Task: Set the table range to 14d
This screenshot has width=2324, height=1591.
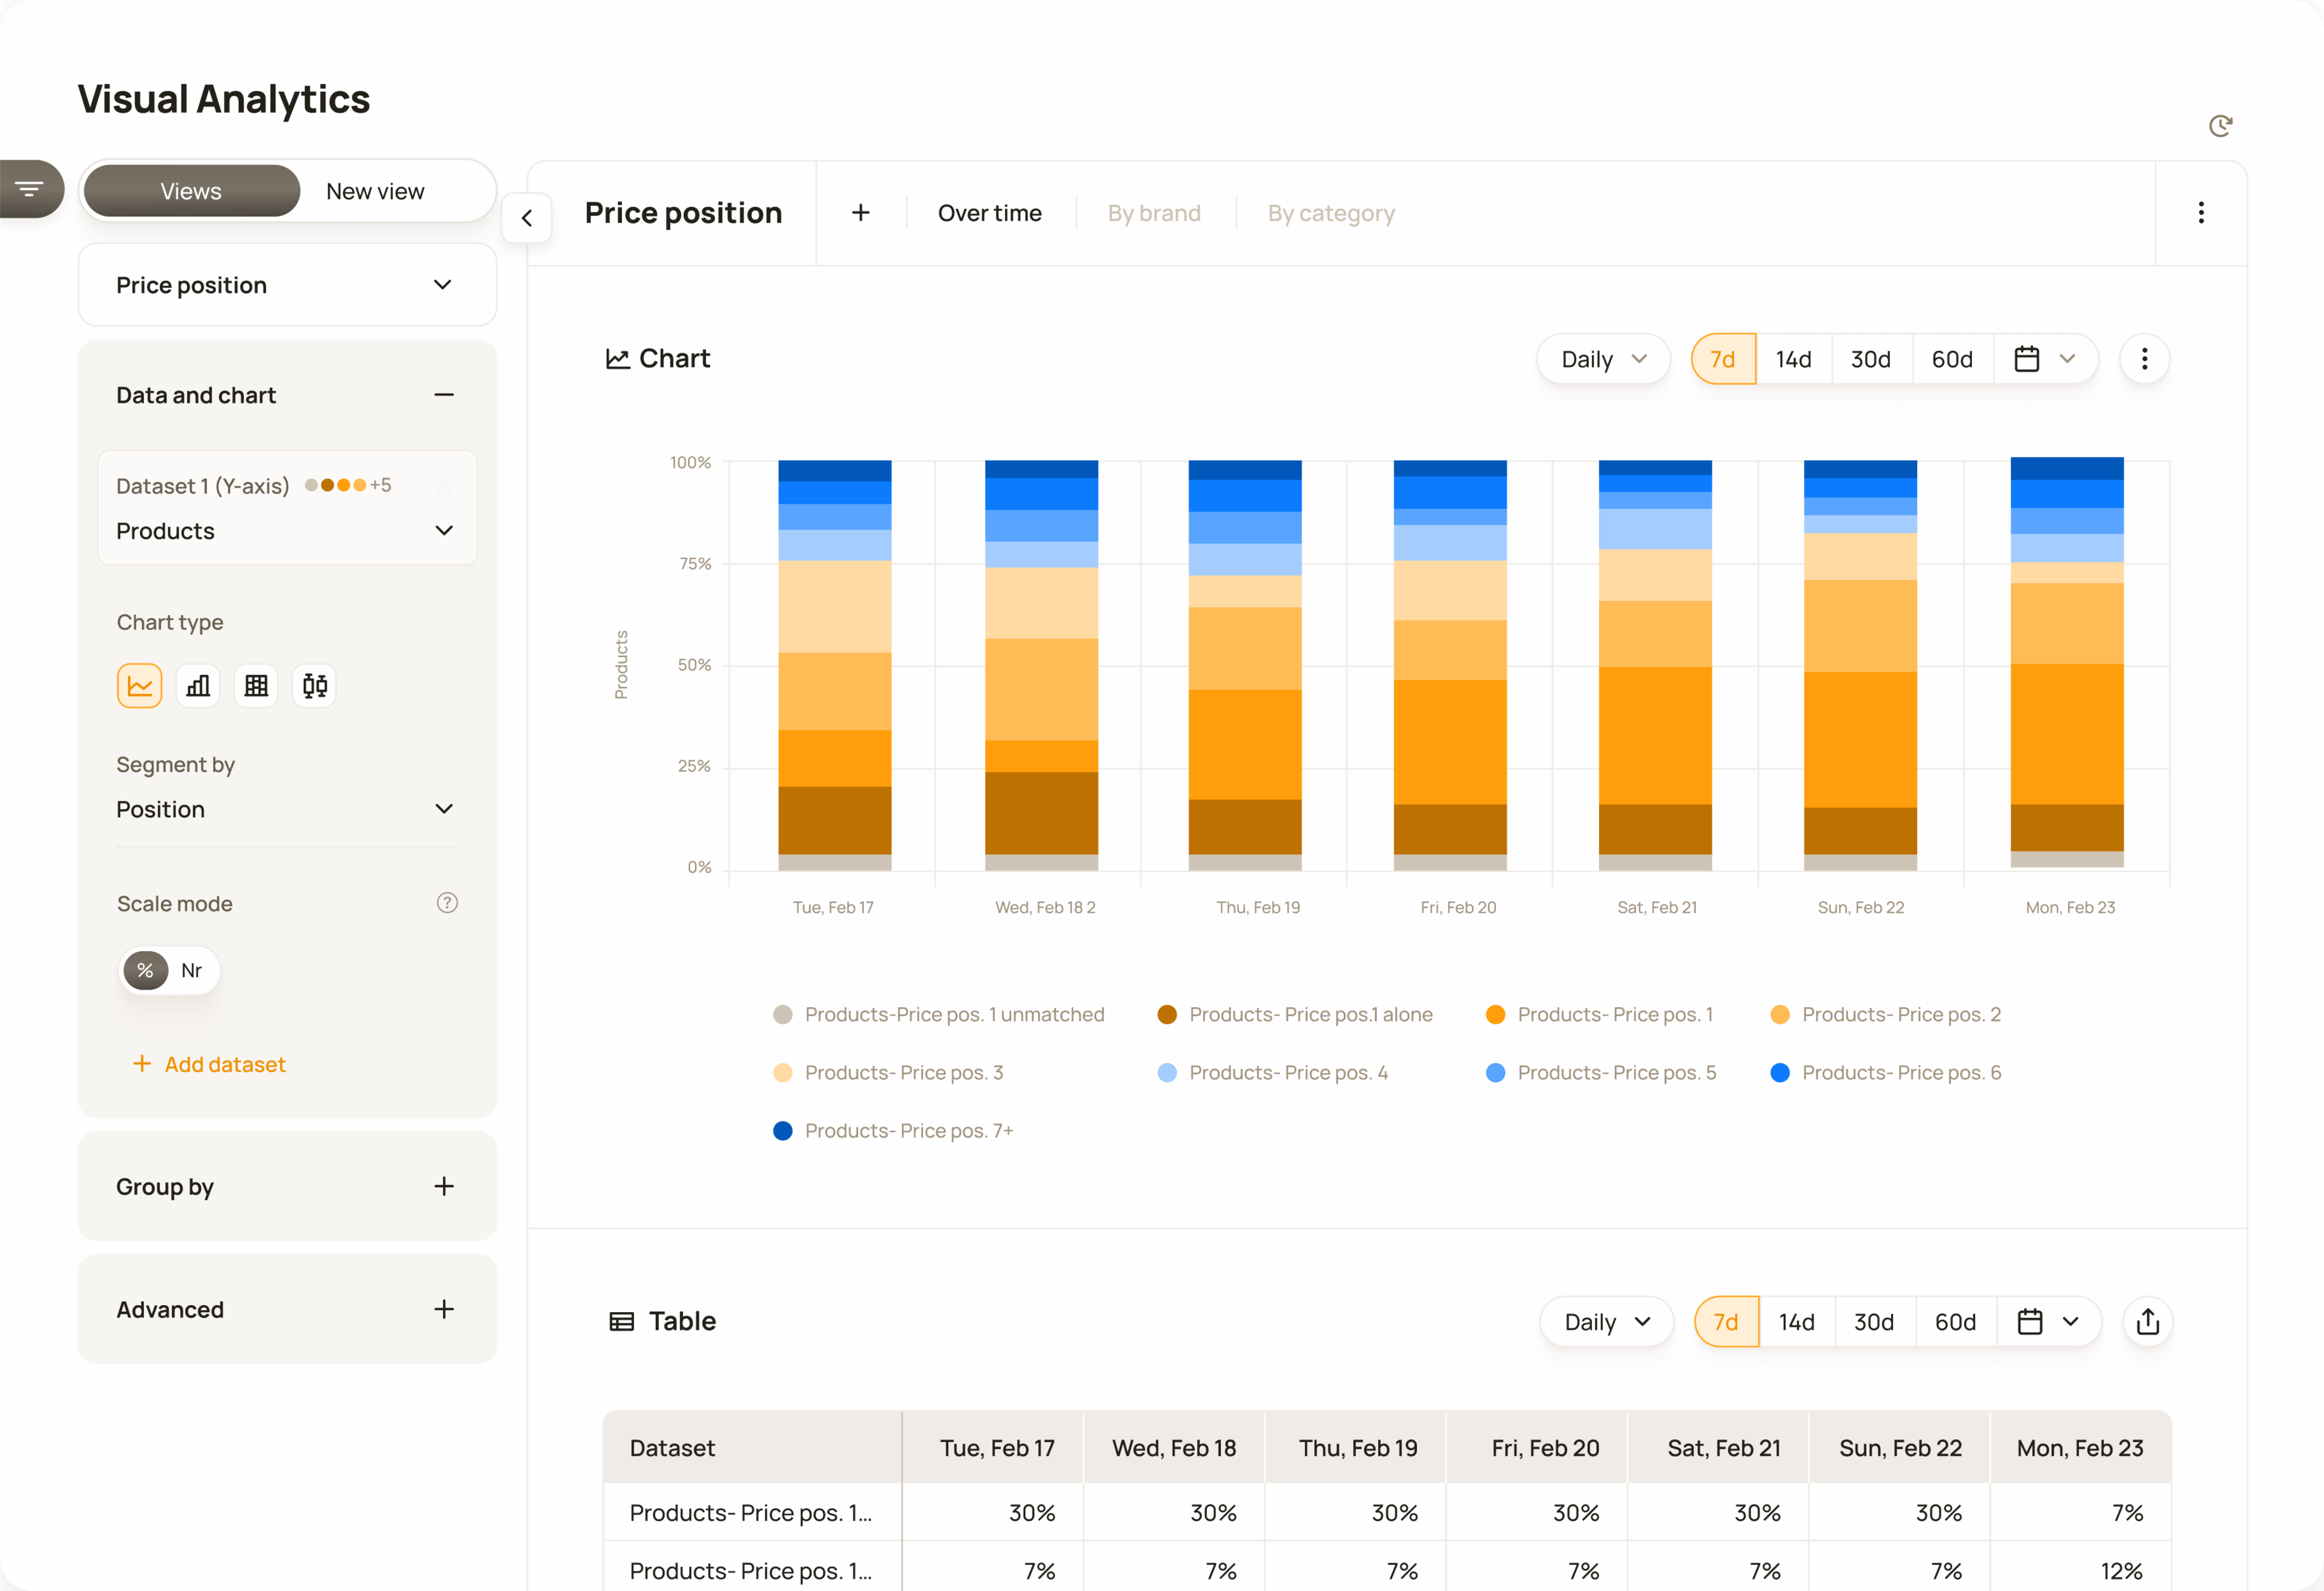Action: click(x=1796, y=1322)
